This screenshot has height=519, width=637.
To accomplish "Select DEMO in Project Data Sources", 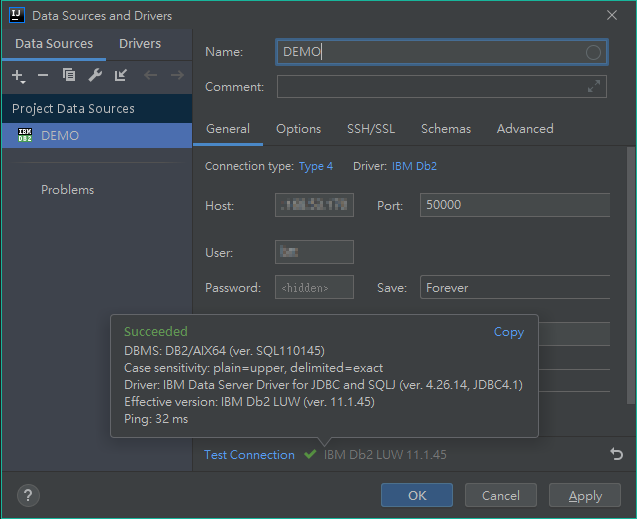I will coord(60,136).
